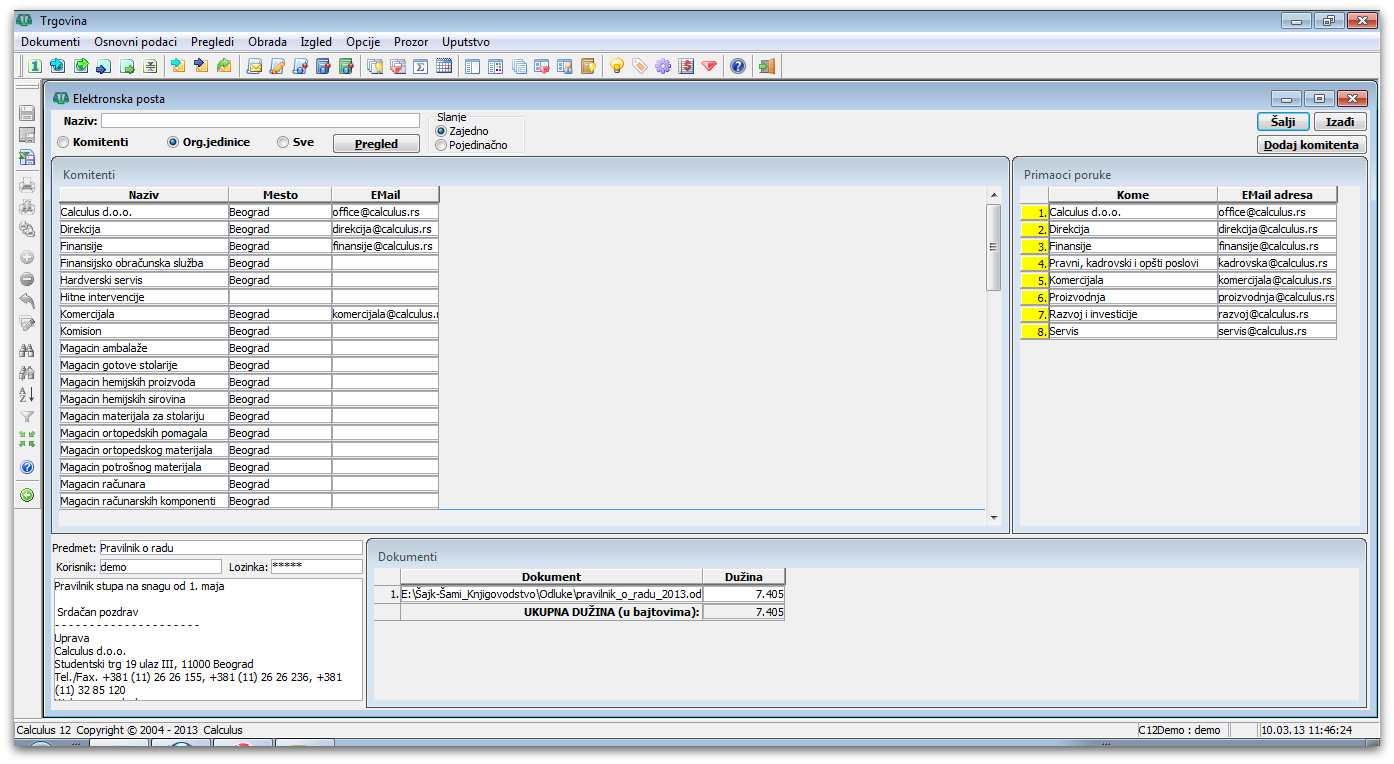This screenshot has height=764, width=1394.
Task: Click the Dodaj komitenta button
Action: (1311, 144)
